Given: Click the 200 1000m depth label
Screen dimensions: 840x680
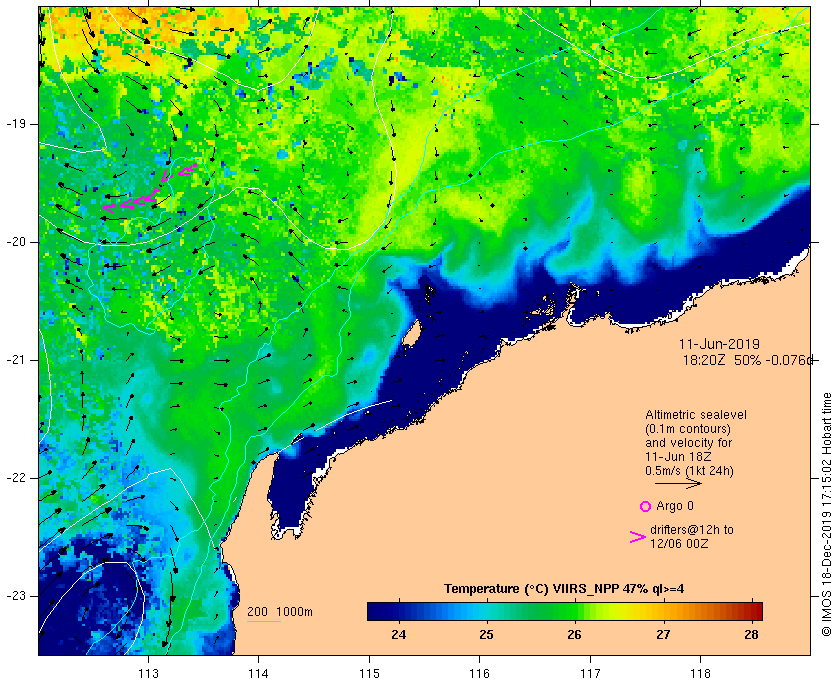Looking at the screenshot, I should (x=280, y=612).
